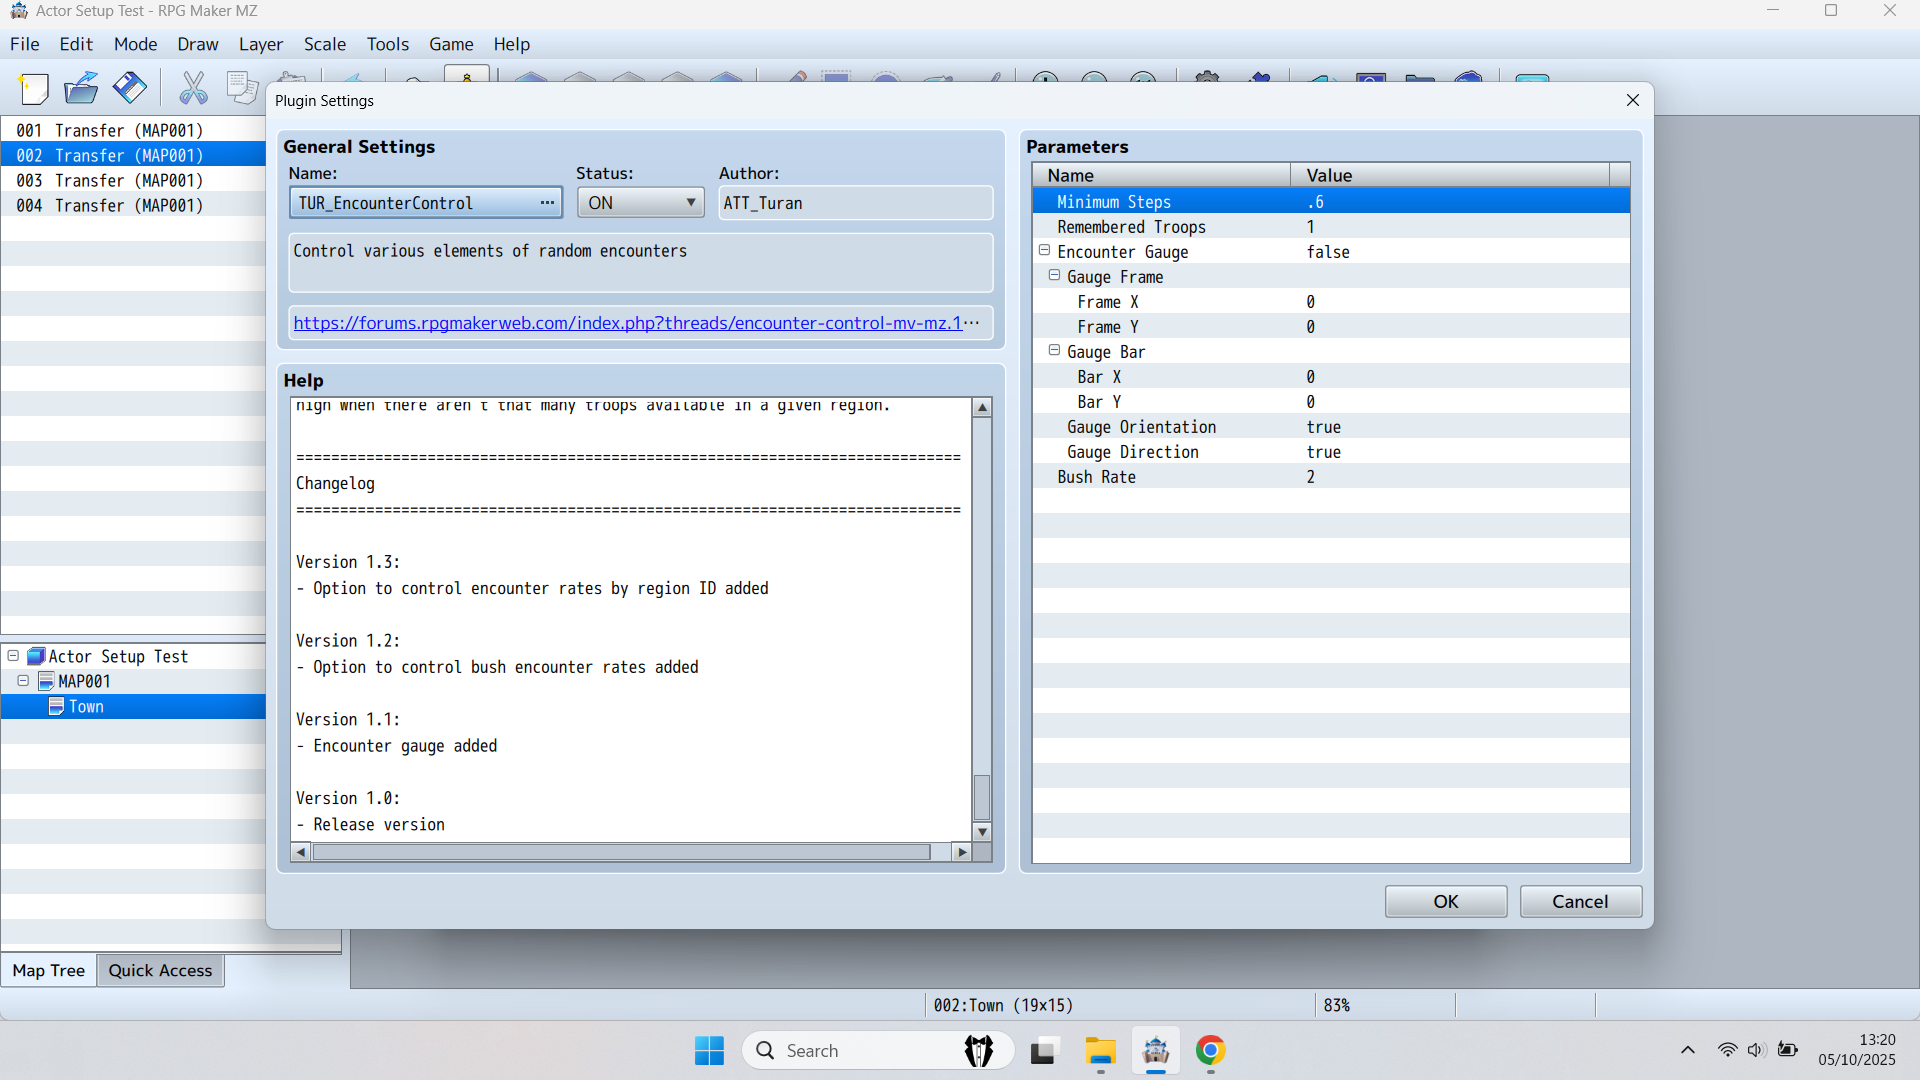Open the Edit menu
1920x1080 pixels.
pos(76,44)
